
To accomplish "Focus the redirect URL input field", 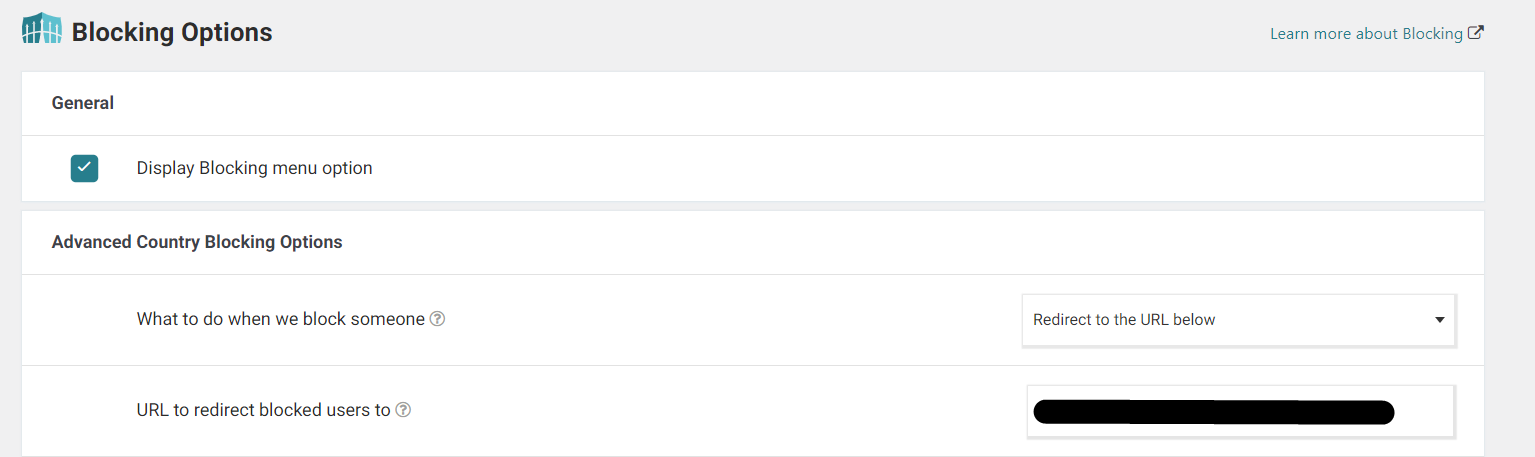I will coord(1241,412).
